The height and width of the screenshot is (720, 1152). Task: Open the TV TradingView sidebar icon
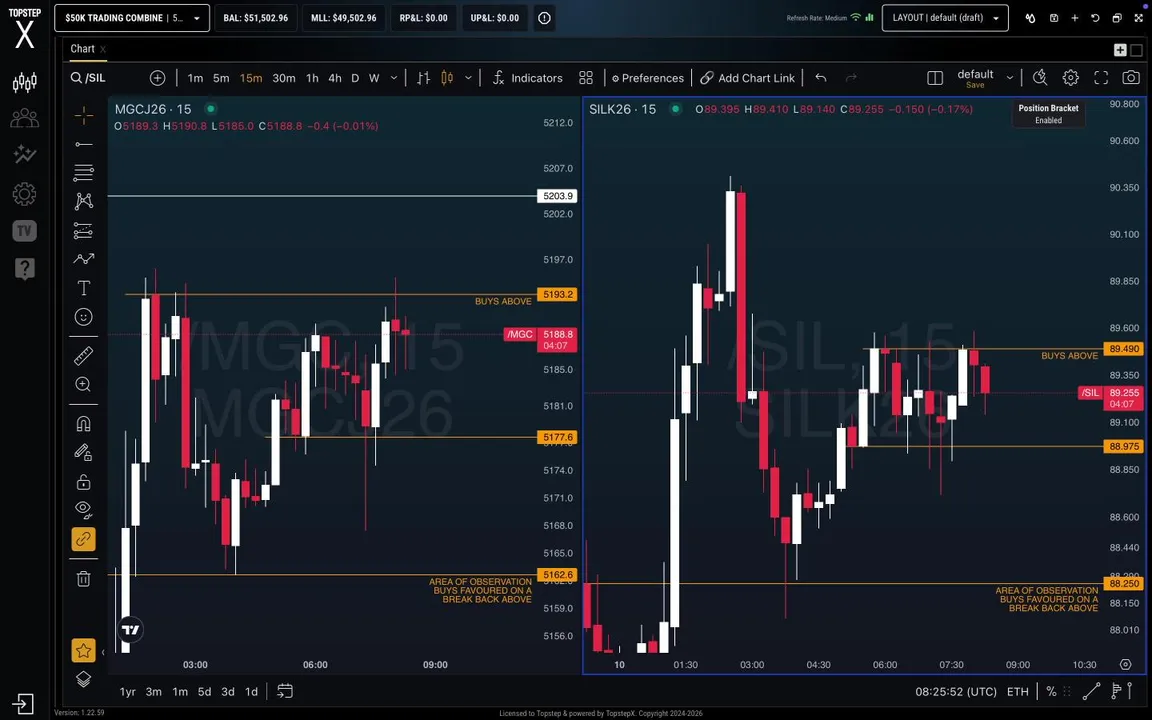(24, 231)
